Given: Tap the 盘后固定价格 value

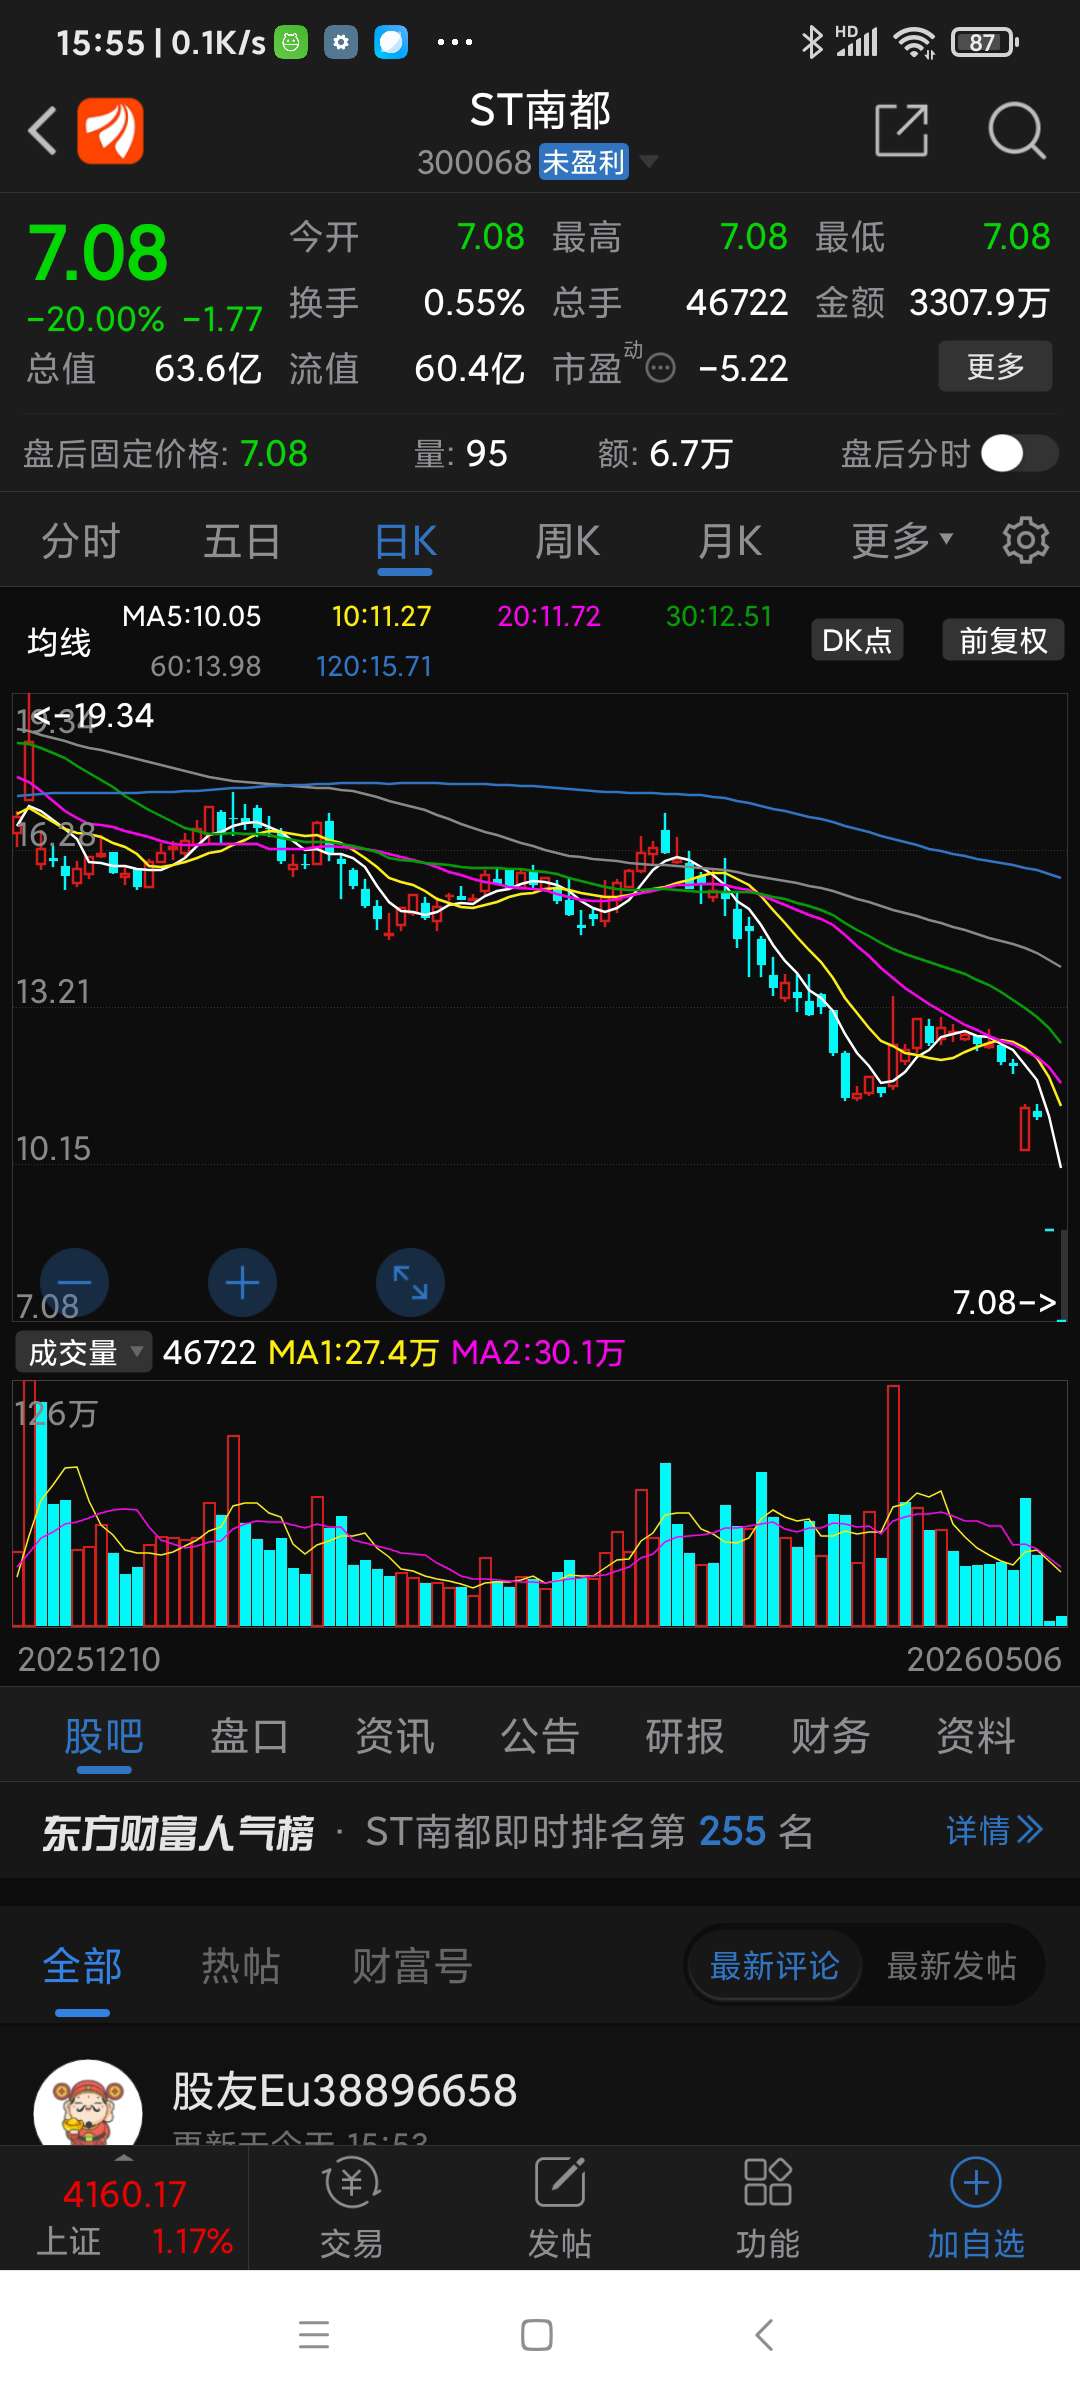Looking at the screenshot, I should pos(273,454).
